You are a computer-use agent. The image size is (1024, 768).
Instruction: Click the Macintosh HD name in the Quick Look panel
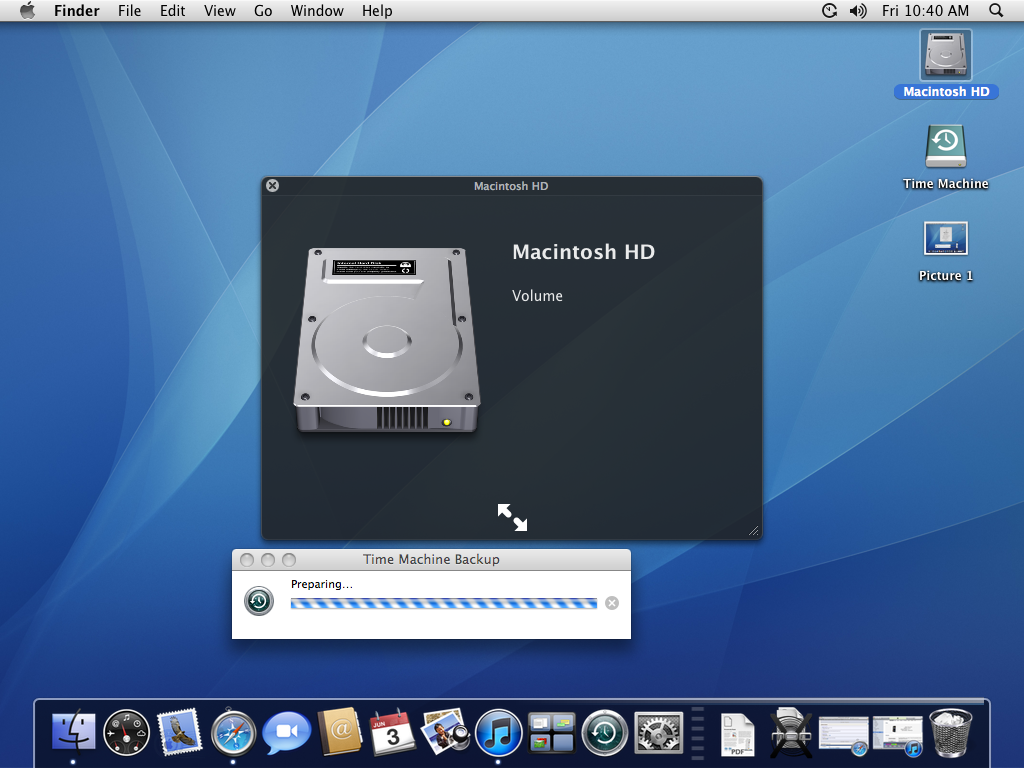click(x=583, y=252)
